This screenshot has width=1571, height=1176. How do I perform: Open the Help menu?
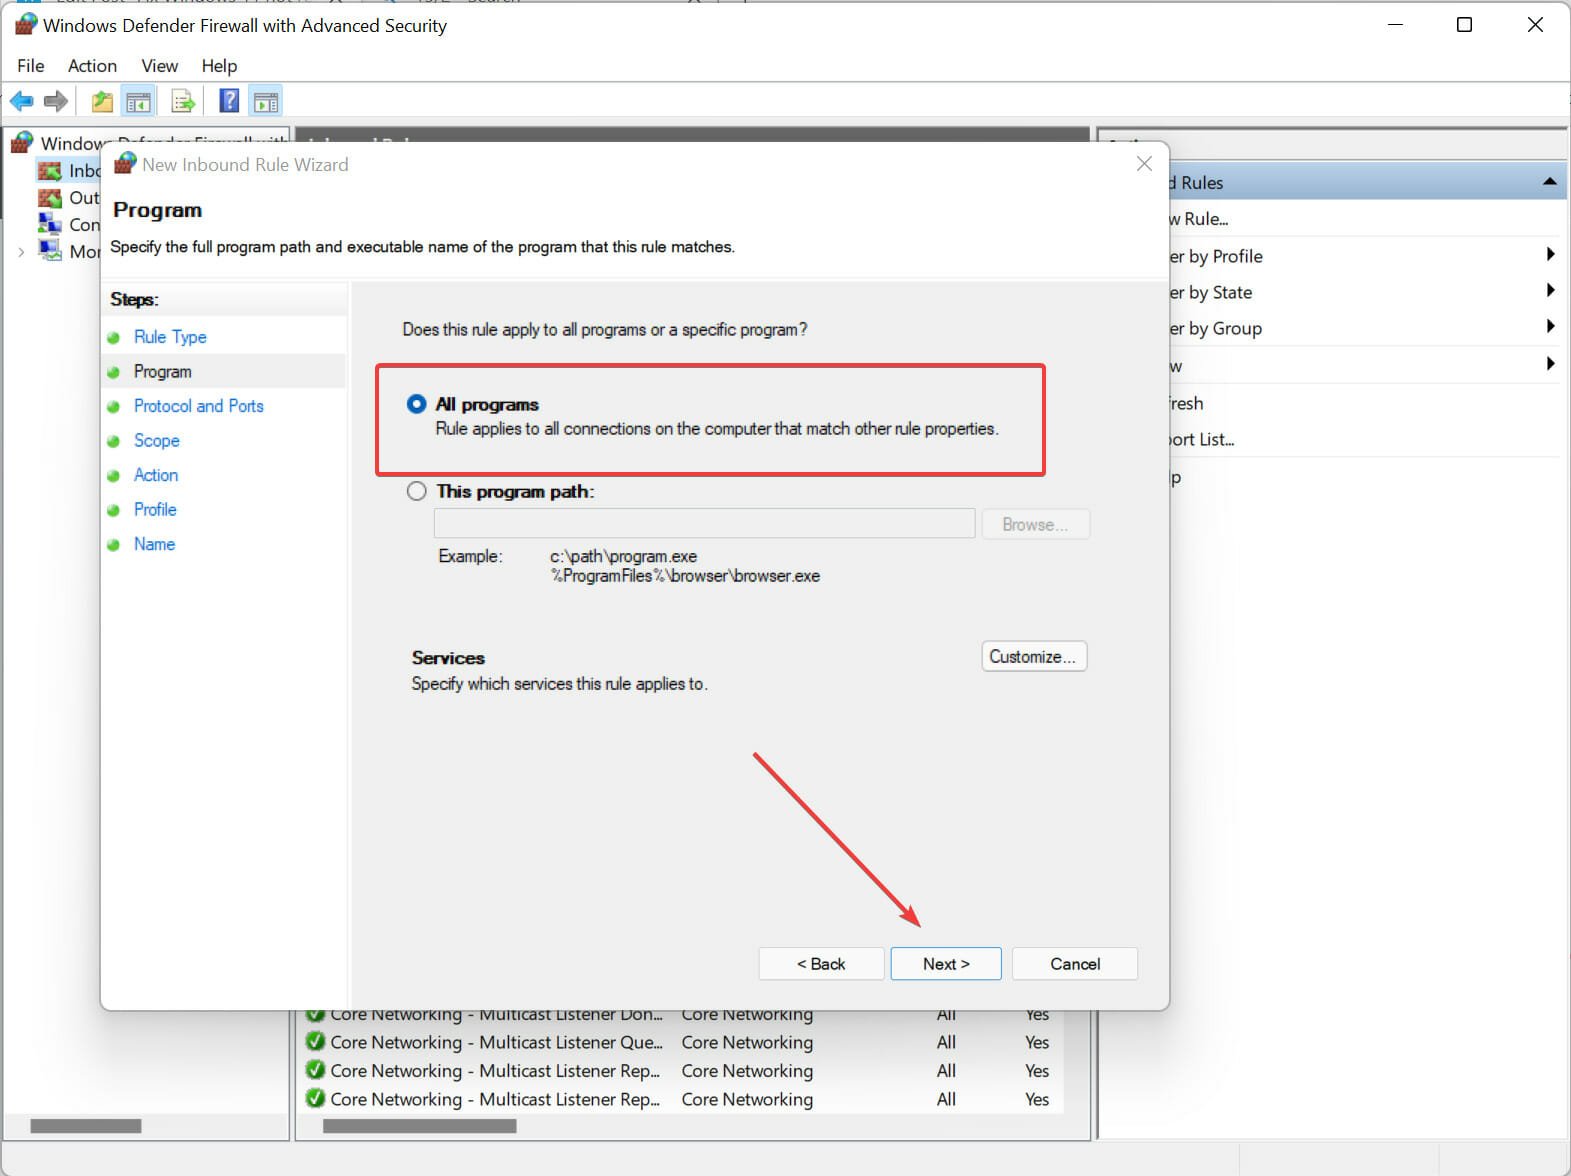(219, 66)
